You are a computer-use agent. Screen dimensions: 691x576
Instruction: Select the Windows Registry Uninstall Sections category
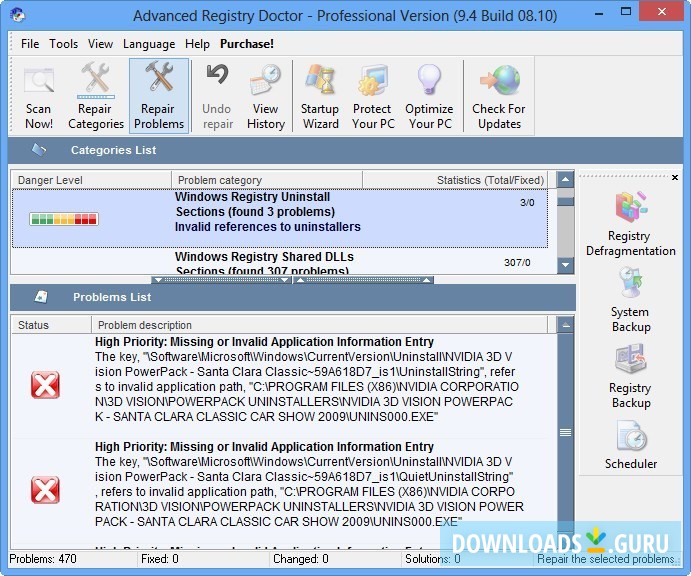(280, 219)
